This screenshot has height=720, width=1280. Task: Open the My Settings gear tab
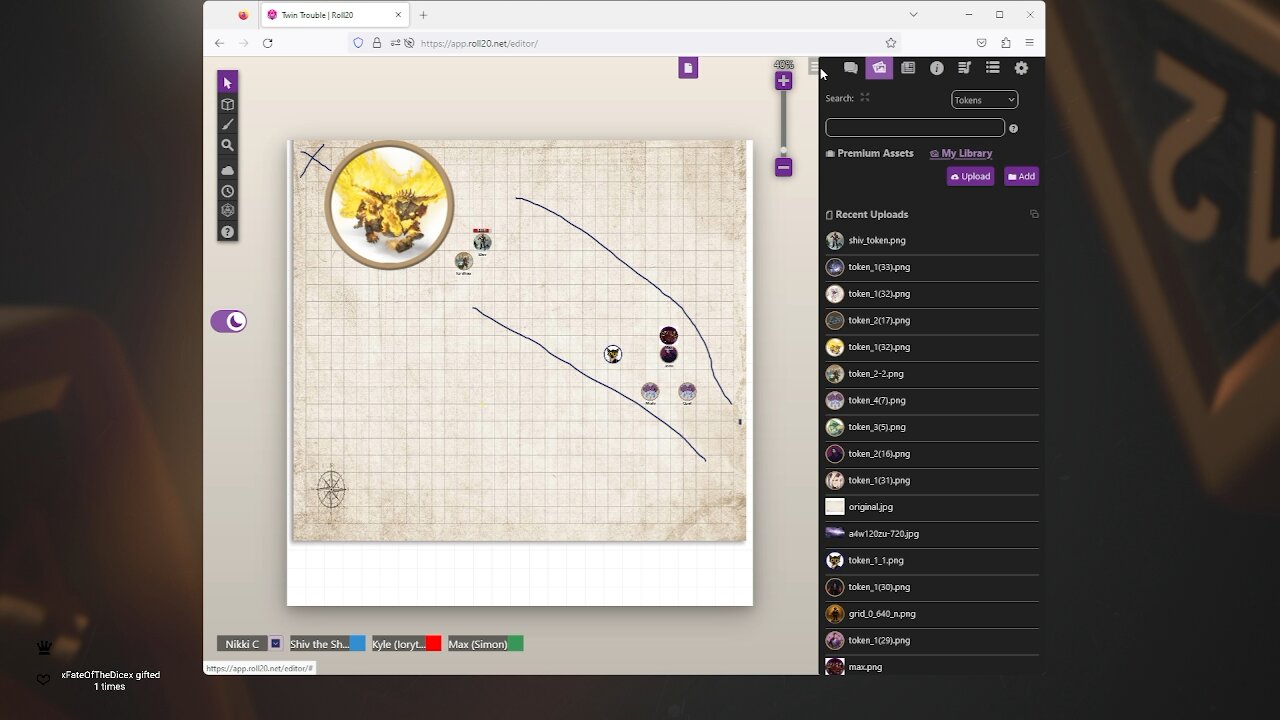[1021, 68]
